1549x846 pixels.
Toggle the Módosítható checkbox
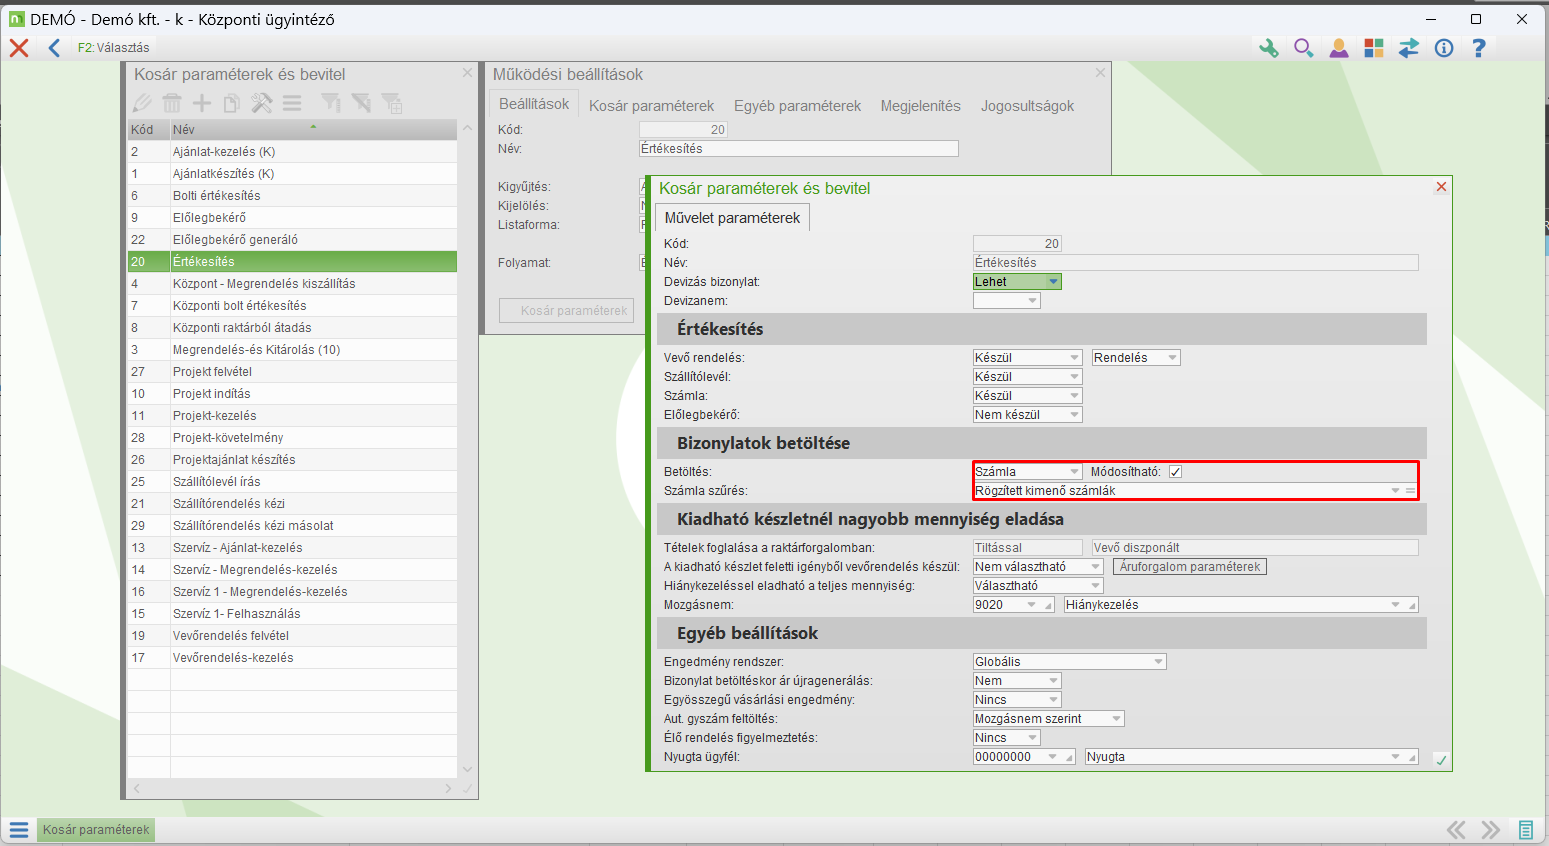pos(1176,472)
